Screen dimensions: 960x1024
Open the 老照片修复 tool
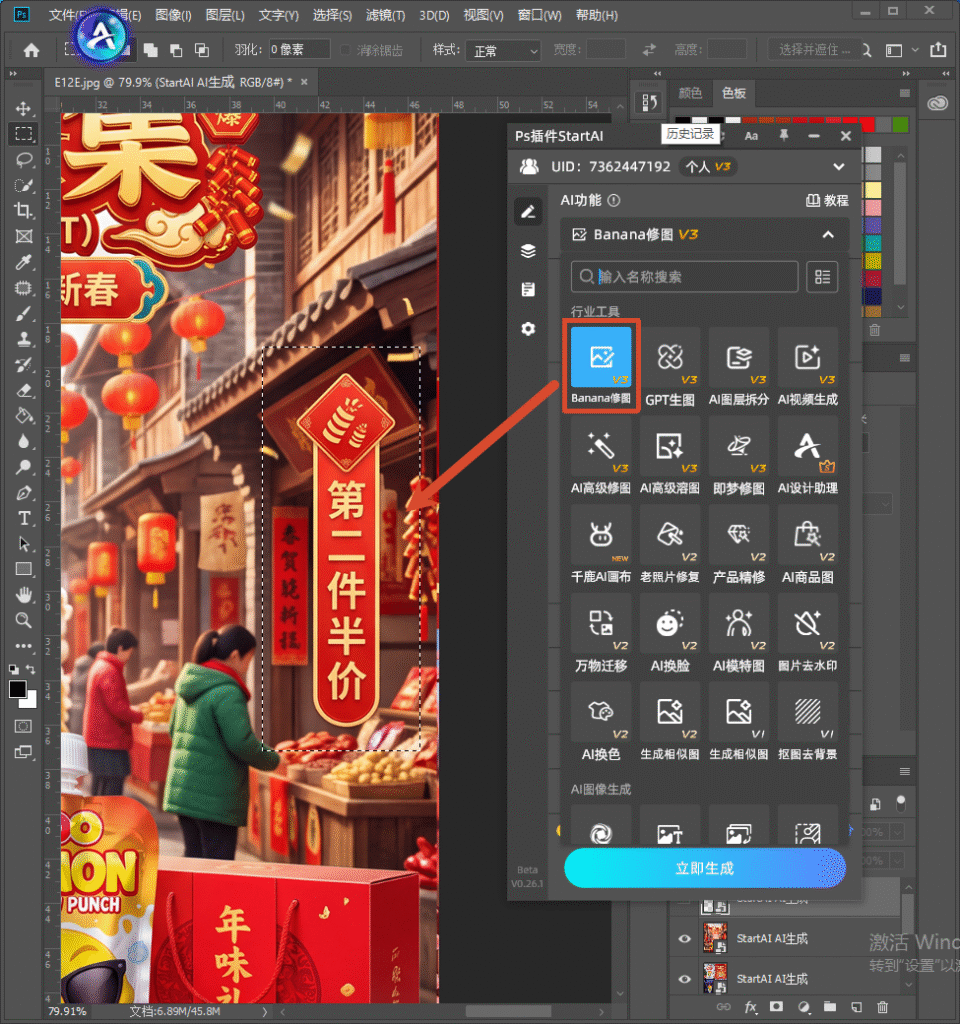coord(670,545)
